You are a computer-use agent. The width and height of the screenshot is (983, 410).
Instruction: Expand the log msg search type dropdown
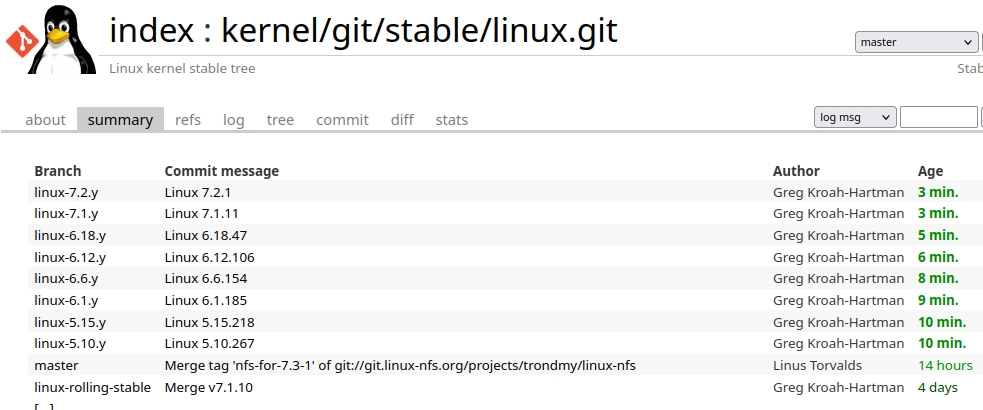(x=854, y=117)
